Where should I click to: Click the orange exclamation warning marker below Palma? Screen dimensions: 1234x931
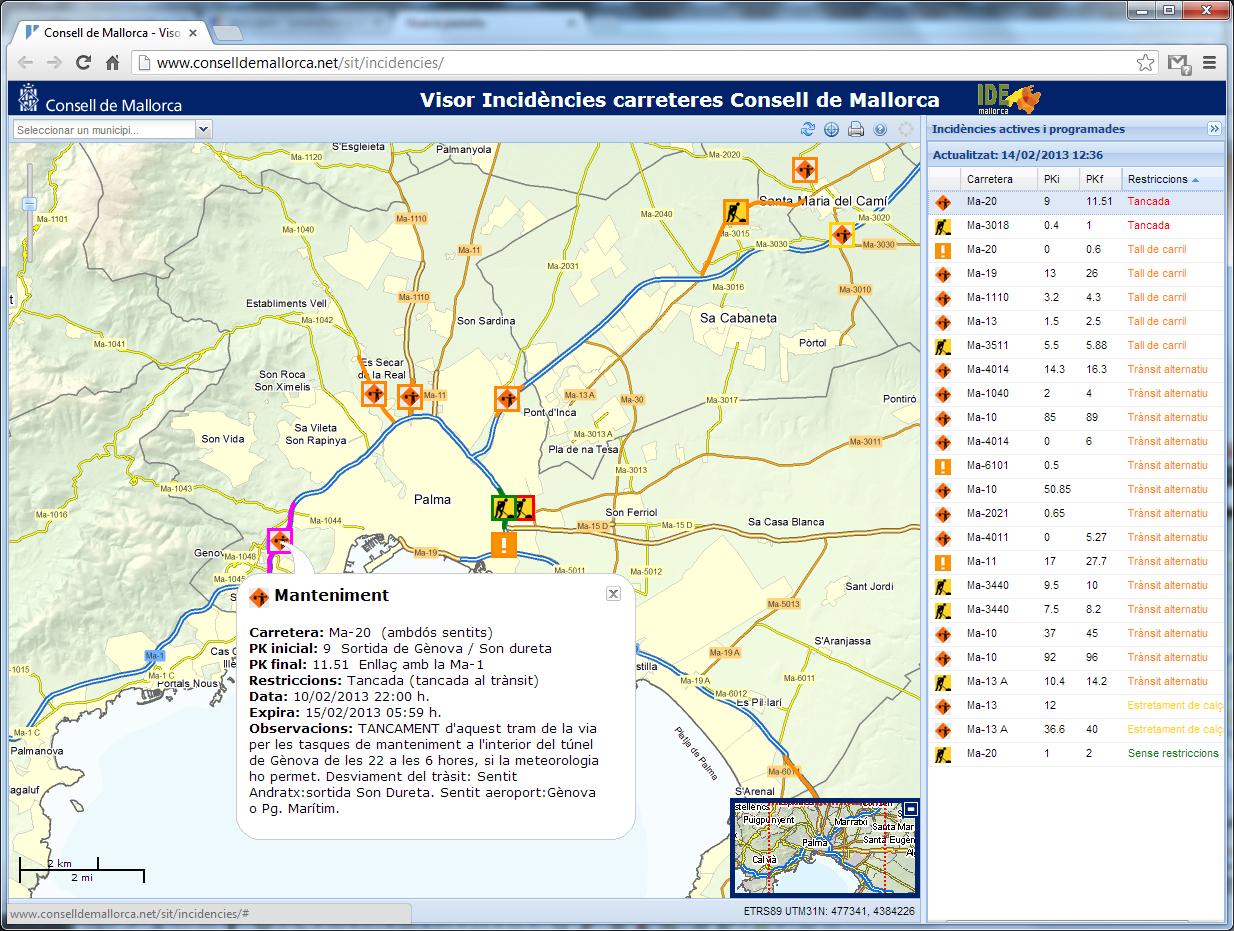tap(505, 545)
